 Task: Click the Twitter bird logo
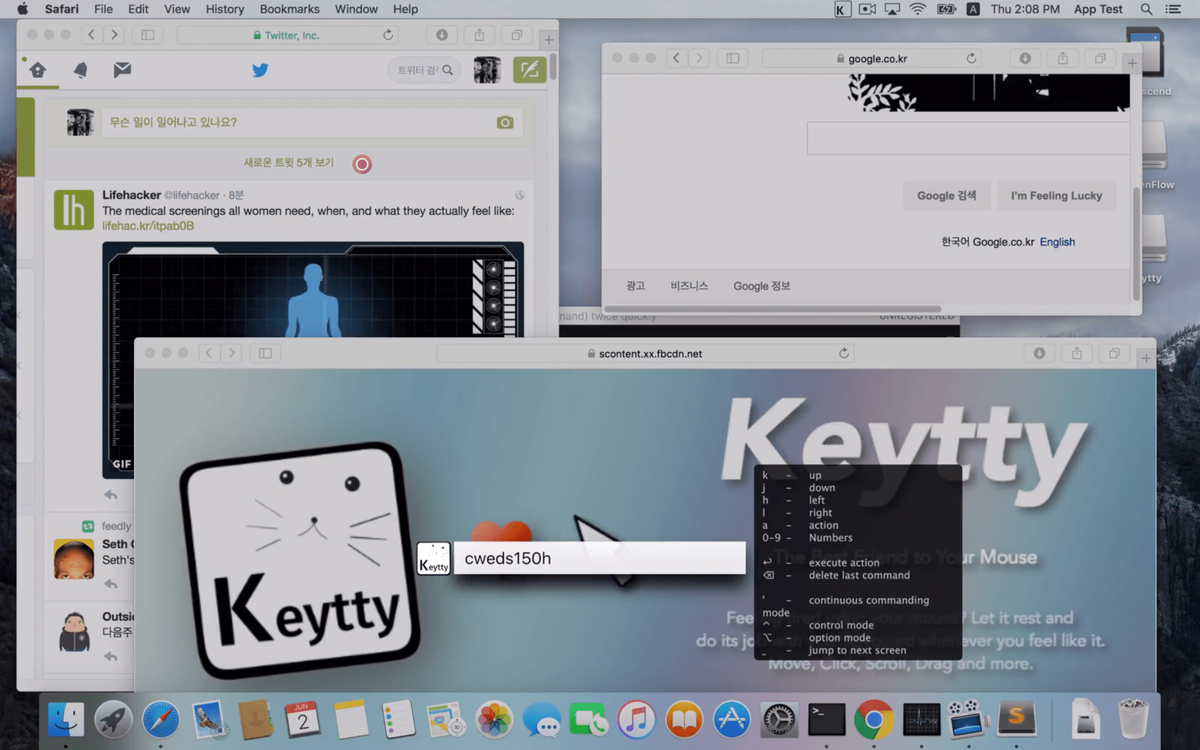click(260, 70)
